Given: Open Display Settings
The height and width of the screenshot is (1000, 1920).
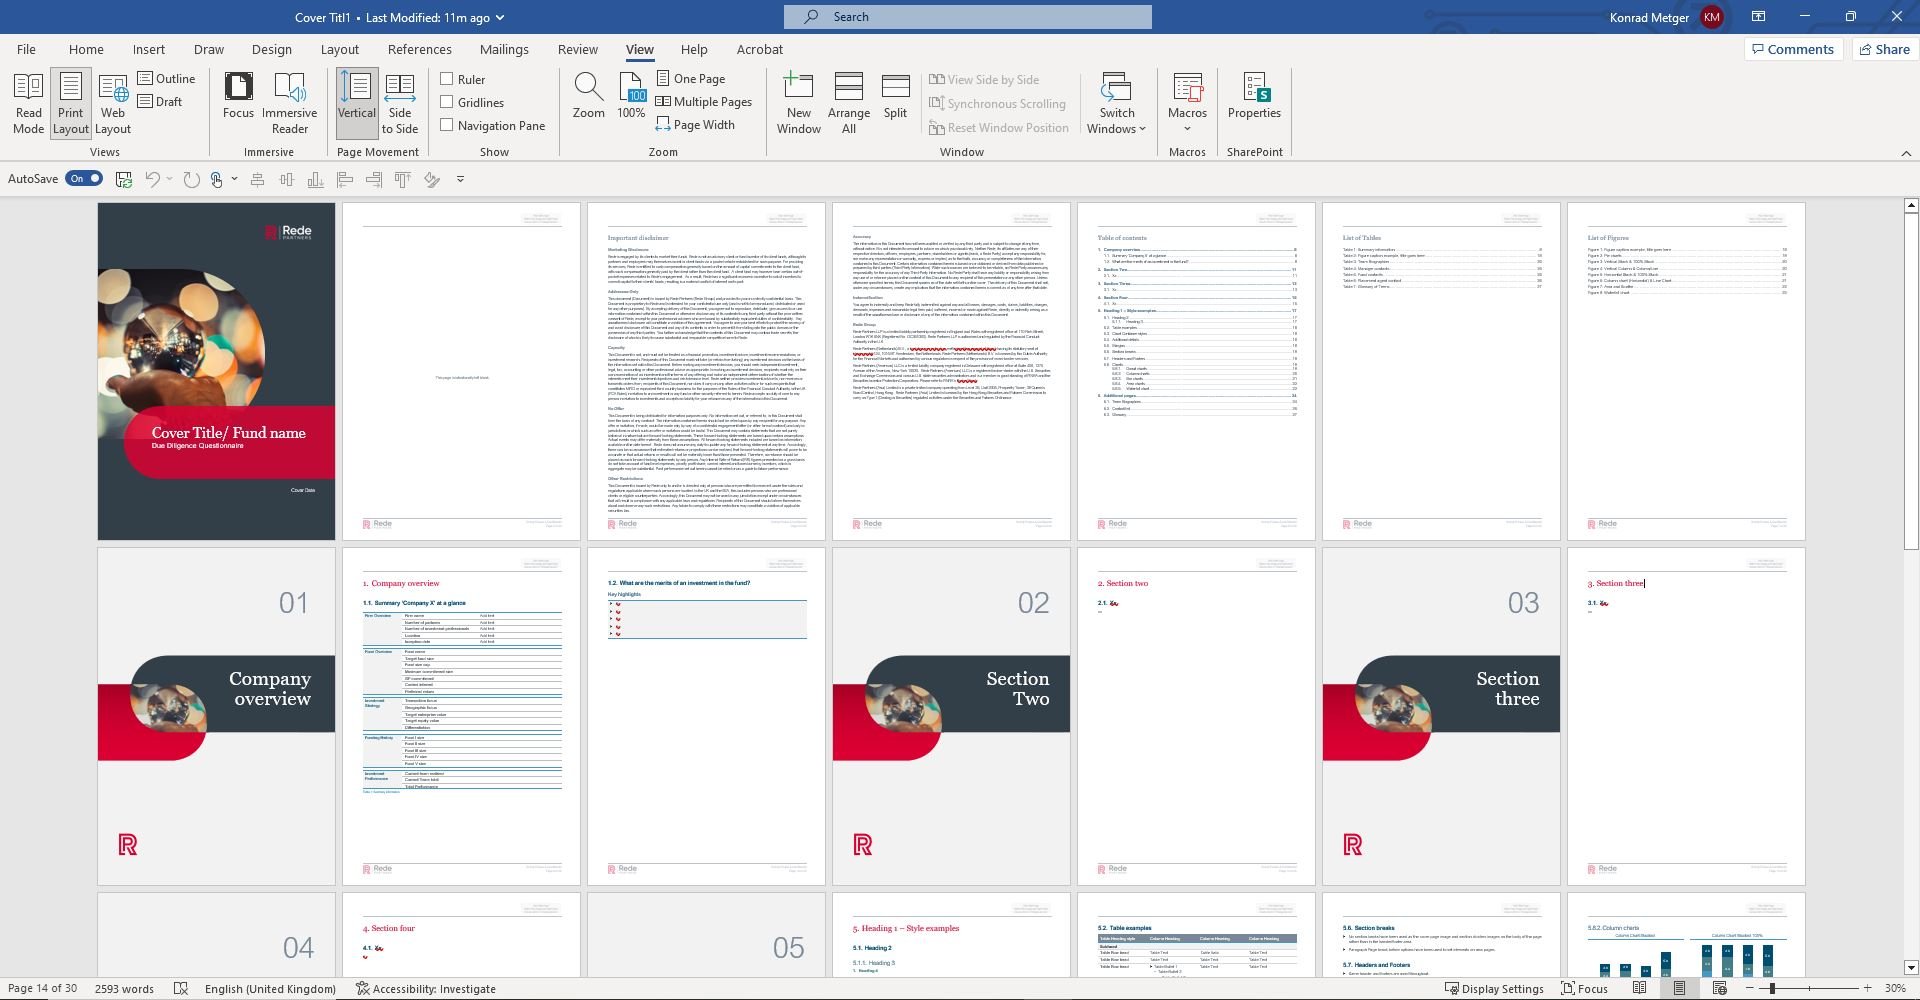Looking at the screenshot, I should coord(1494,988).
